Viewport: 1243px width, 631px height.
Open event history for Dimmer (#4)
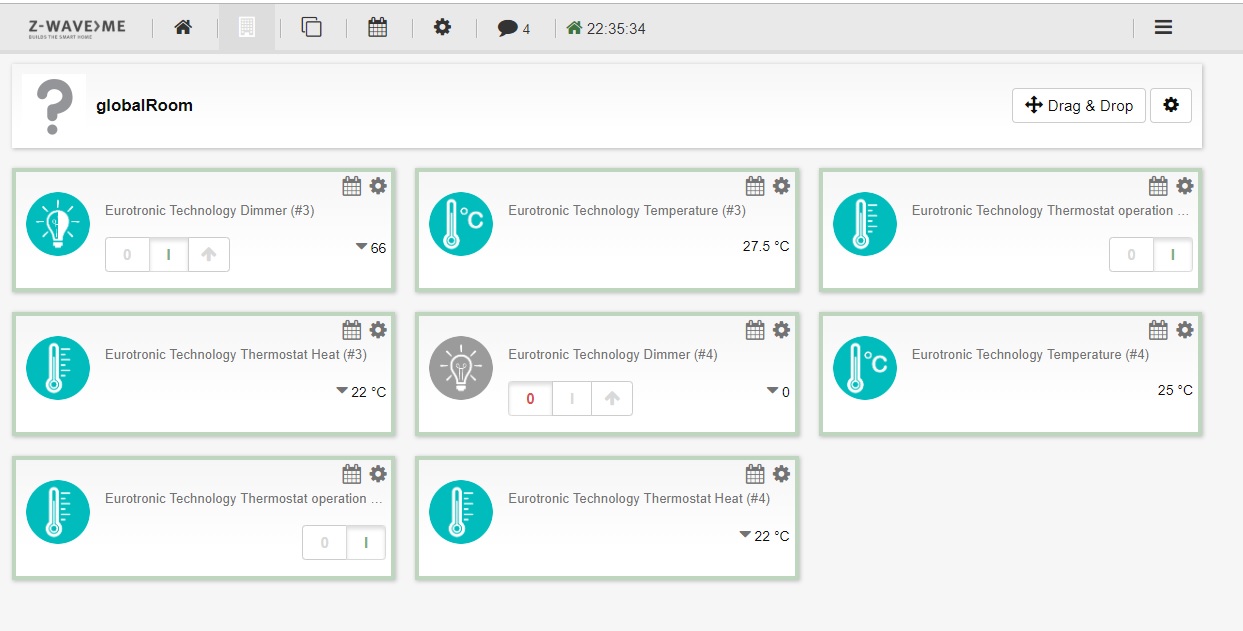(x=755, y=330)
